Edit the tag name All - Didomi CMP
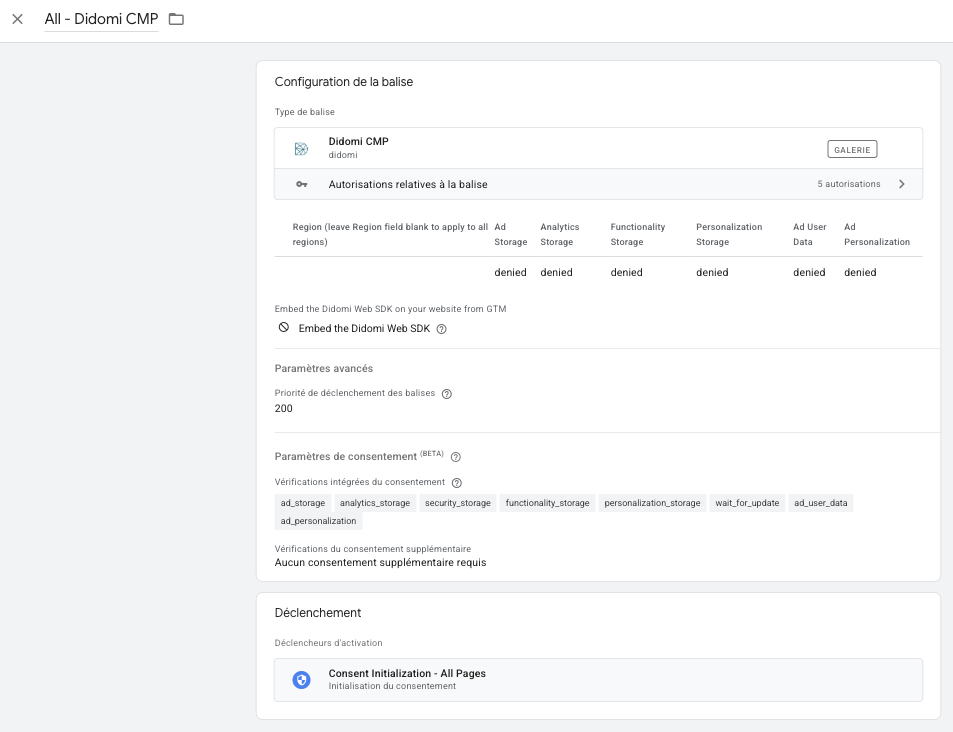953x732 pixels. pyautogui.click(x=101, y=19)
